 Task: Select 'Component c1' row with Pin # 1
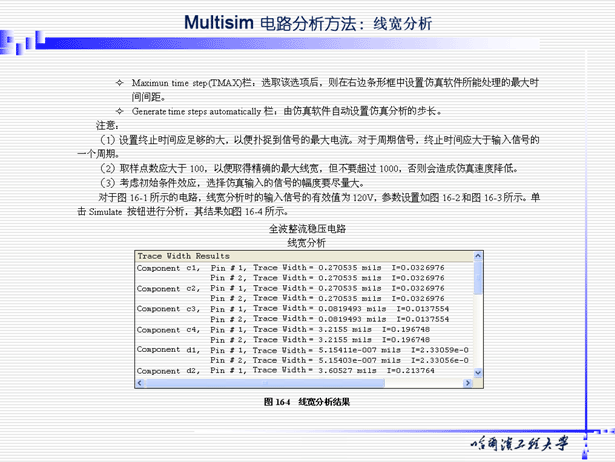(x=291, y=268)
